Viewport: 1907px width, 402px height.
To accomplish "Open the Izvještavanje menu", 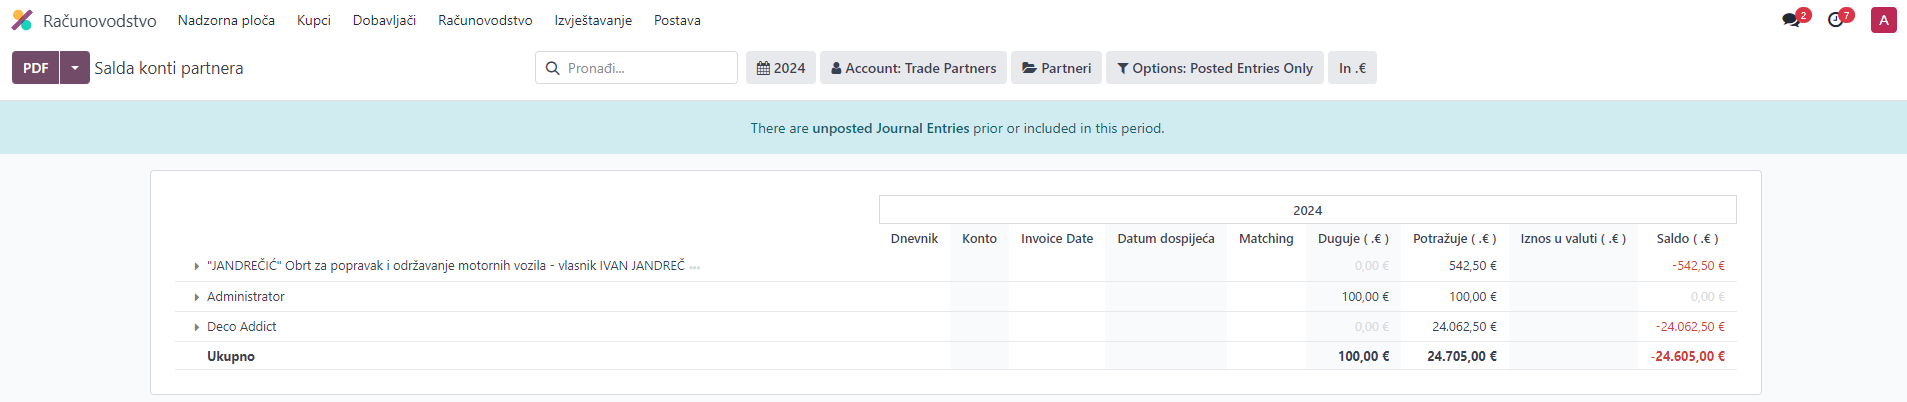I will [x=593, y=20].
